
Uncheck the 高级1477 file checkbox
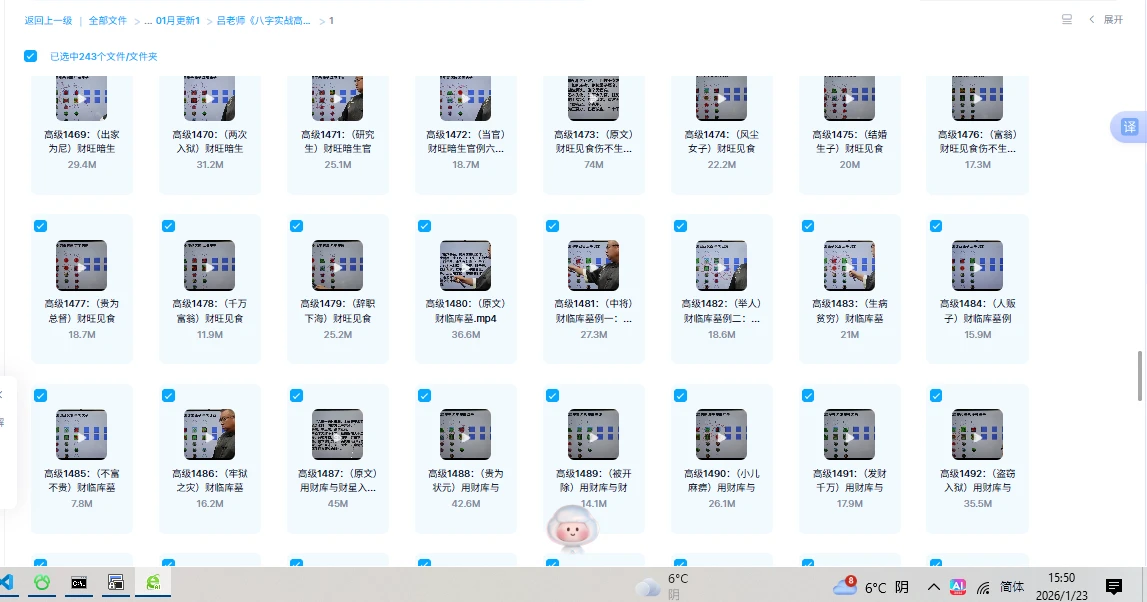(40, 226)
